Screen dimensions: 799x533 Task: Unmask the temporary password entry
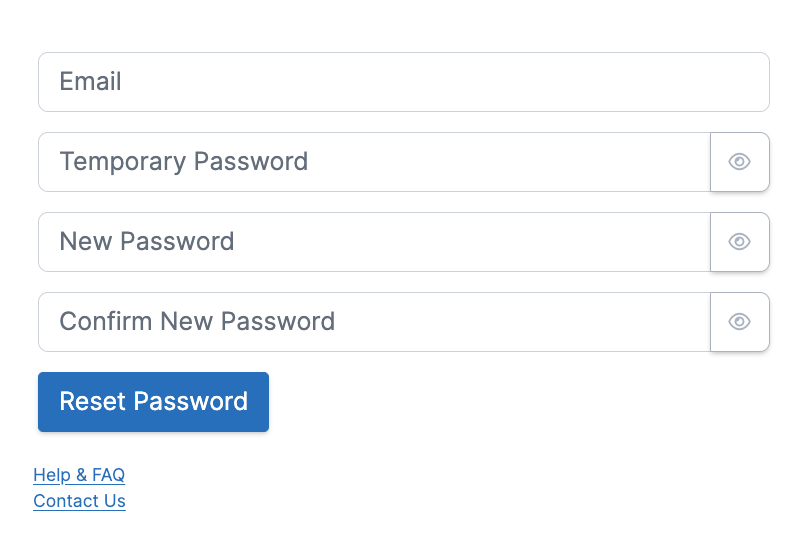pos(739,162)
